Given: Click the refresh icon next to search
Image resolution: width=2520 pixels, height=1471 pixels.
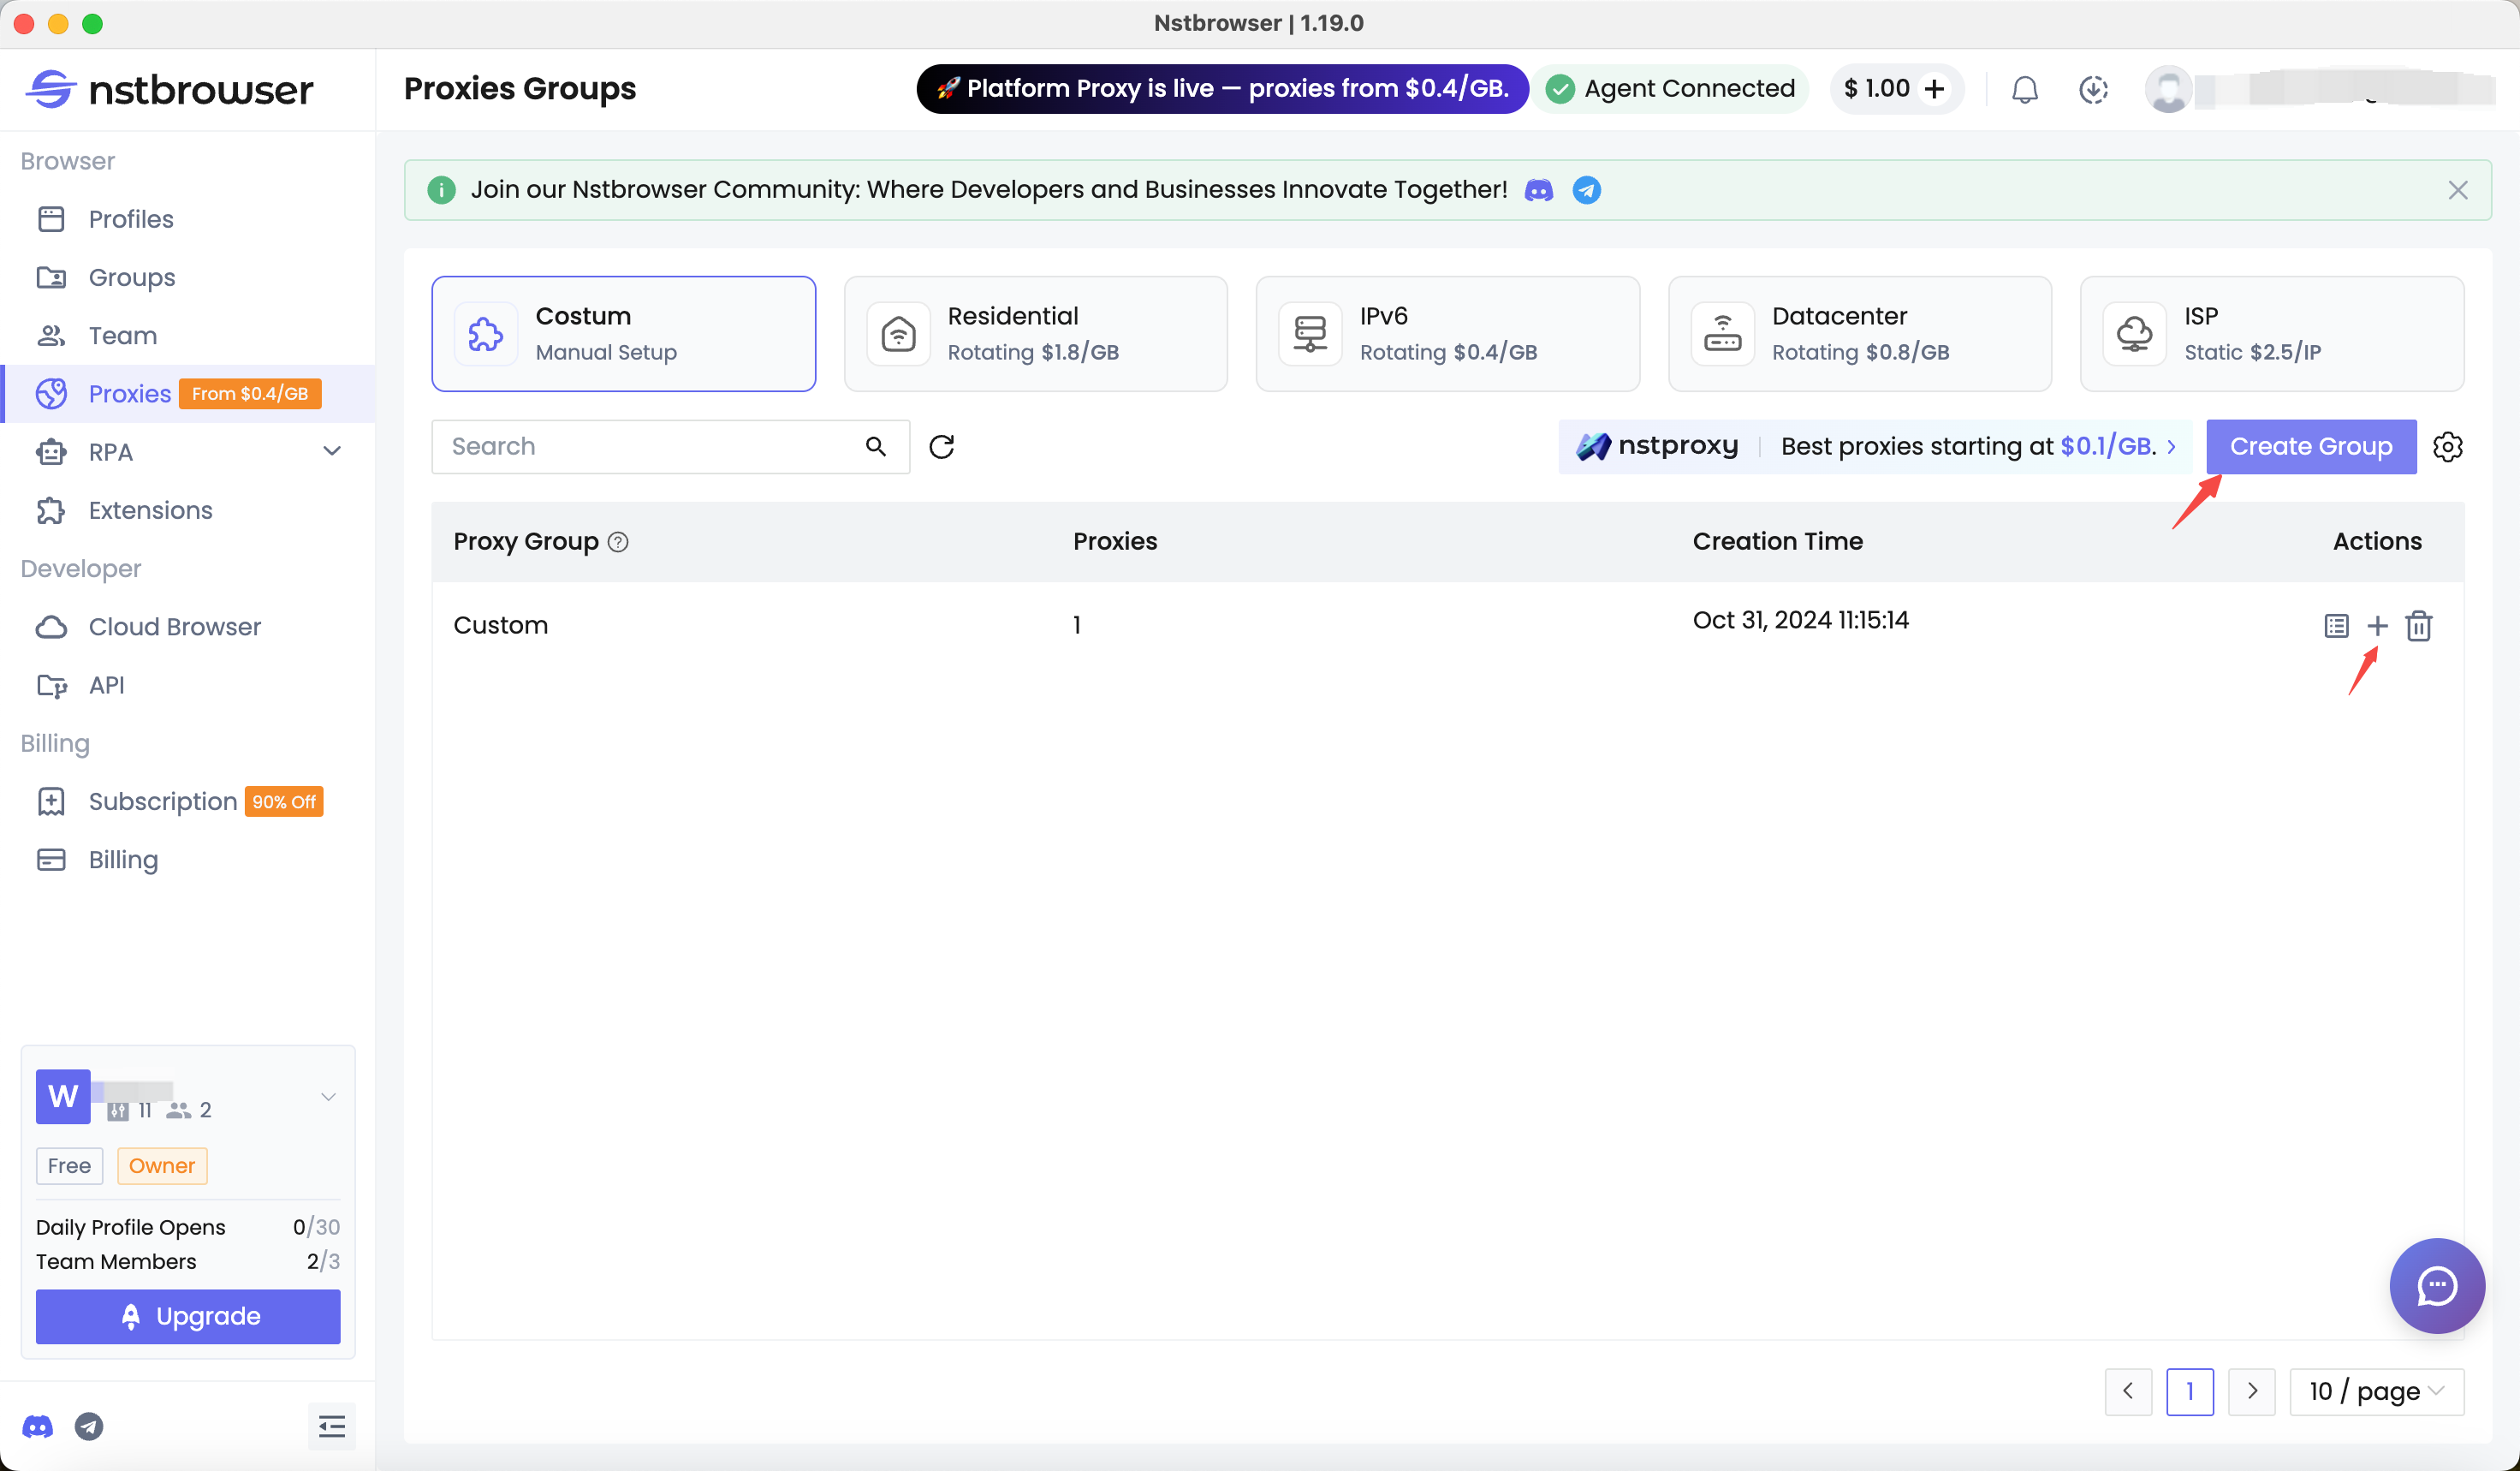Looking at the screenshot, I should click(x=941, y=446).
